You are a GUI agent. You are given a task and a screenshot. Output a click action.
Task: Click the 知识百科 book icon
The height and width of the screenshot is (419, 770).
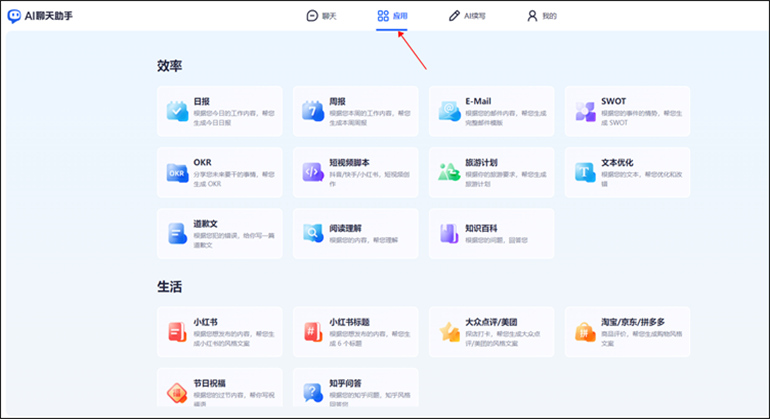point(449,233)
